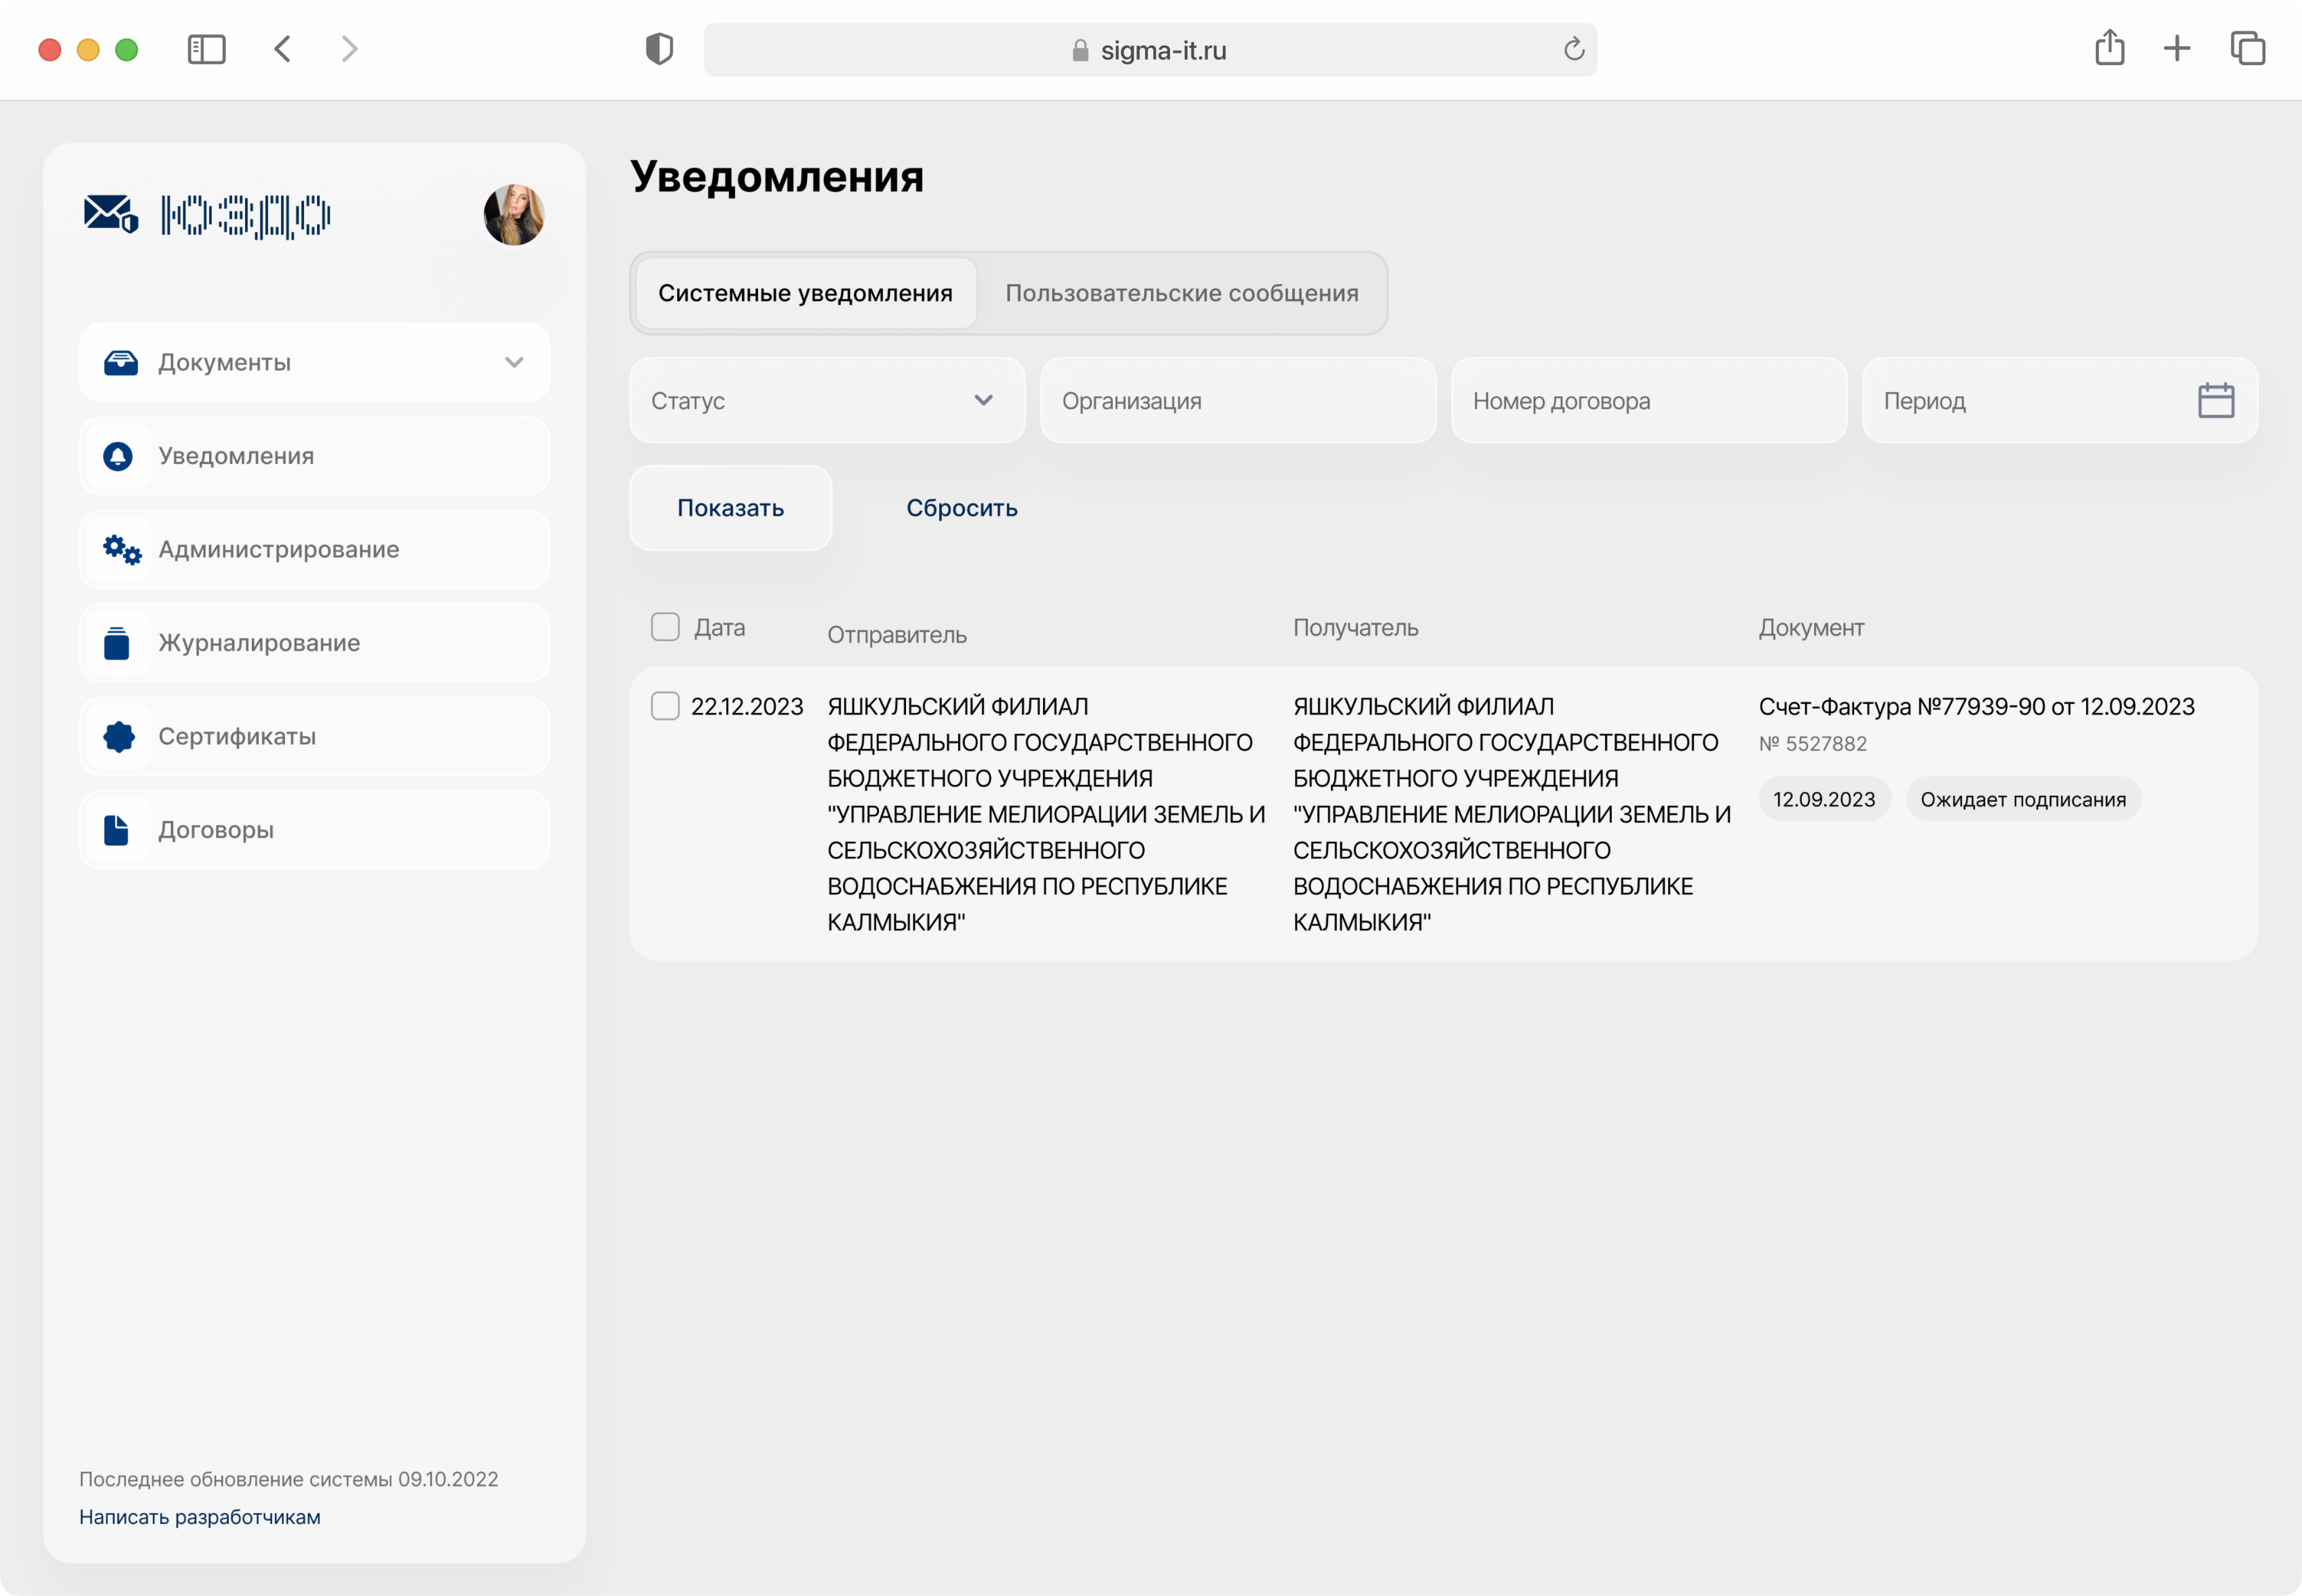Open the calendar picker in Период field
This screenshot has width=2302, height=1596.
pyautogui.click(x=2215, y=401)
